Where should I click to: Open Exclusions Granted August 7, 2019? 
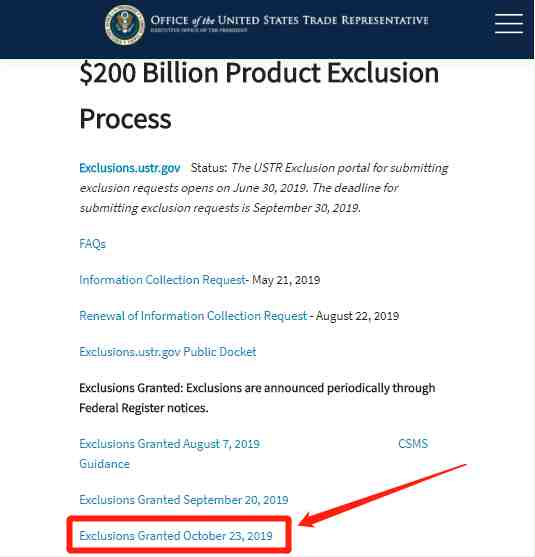point(169,444)
